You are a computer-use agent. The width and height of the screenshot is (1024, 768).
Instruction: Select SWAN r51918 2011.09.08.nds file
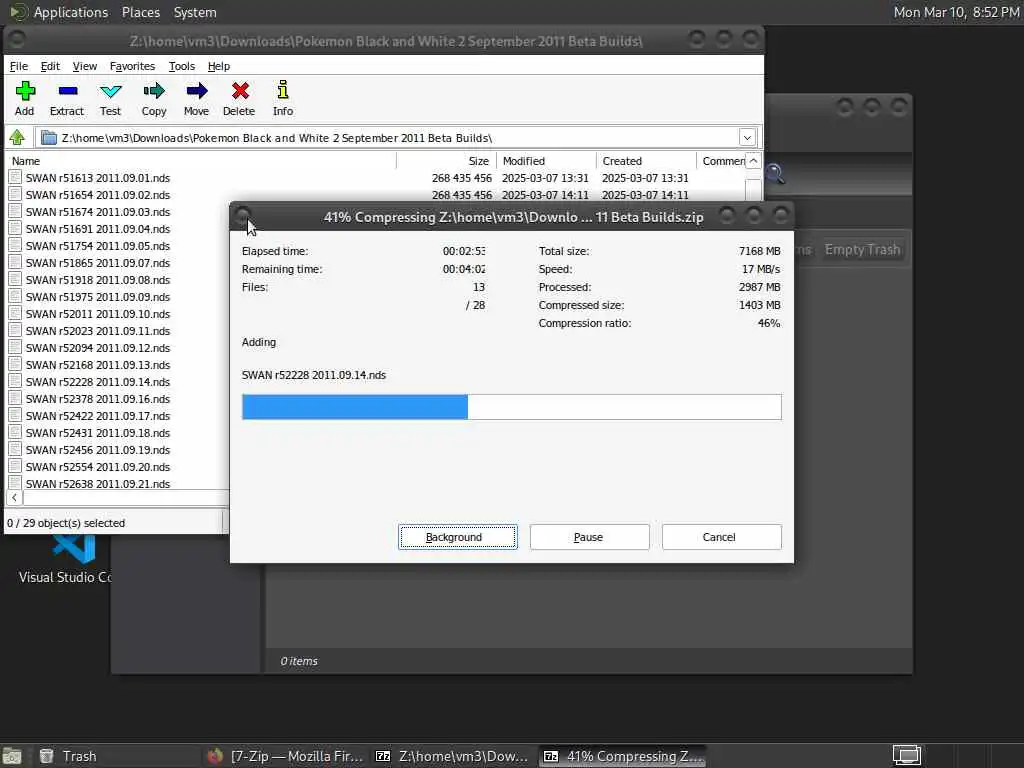pos(98,280)
